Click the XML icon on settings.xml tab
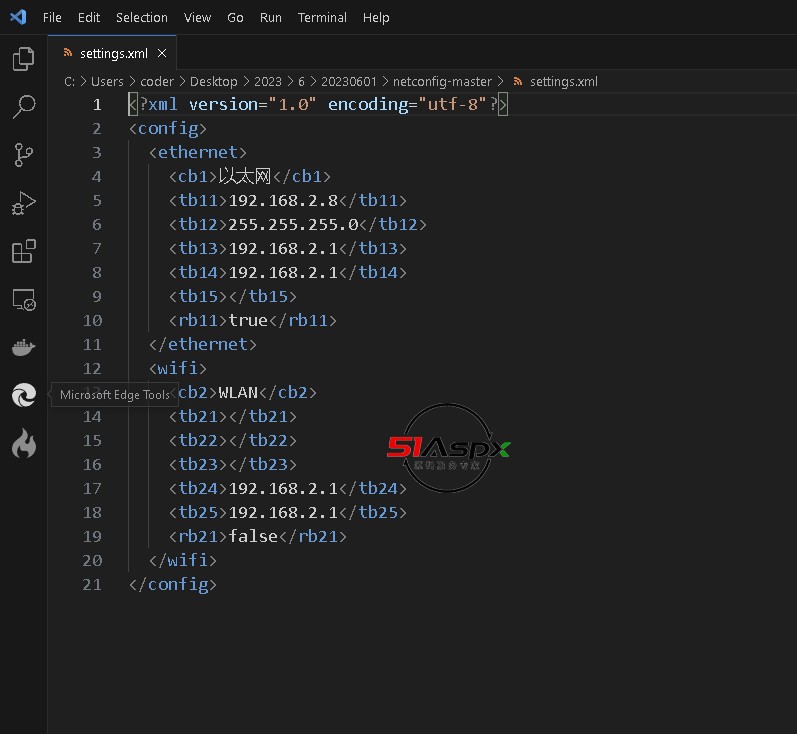The image size is (797, 734). click(68, 53)
